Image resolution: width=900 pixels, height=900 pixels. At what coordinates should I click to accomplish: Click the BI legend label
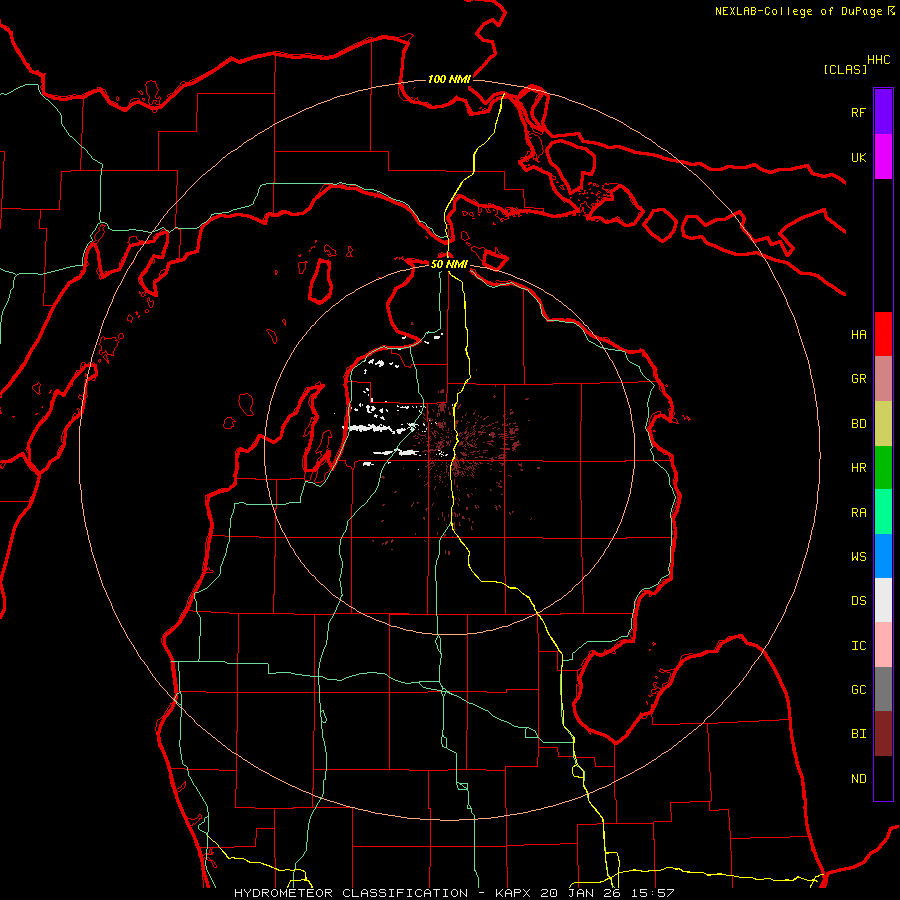[x=858, y=734]
